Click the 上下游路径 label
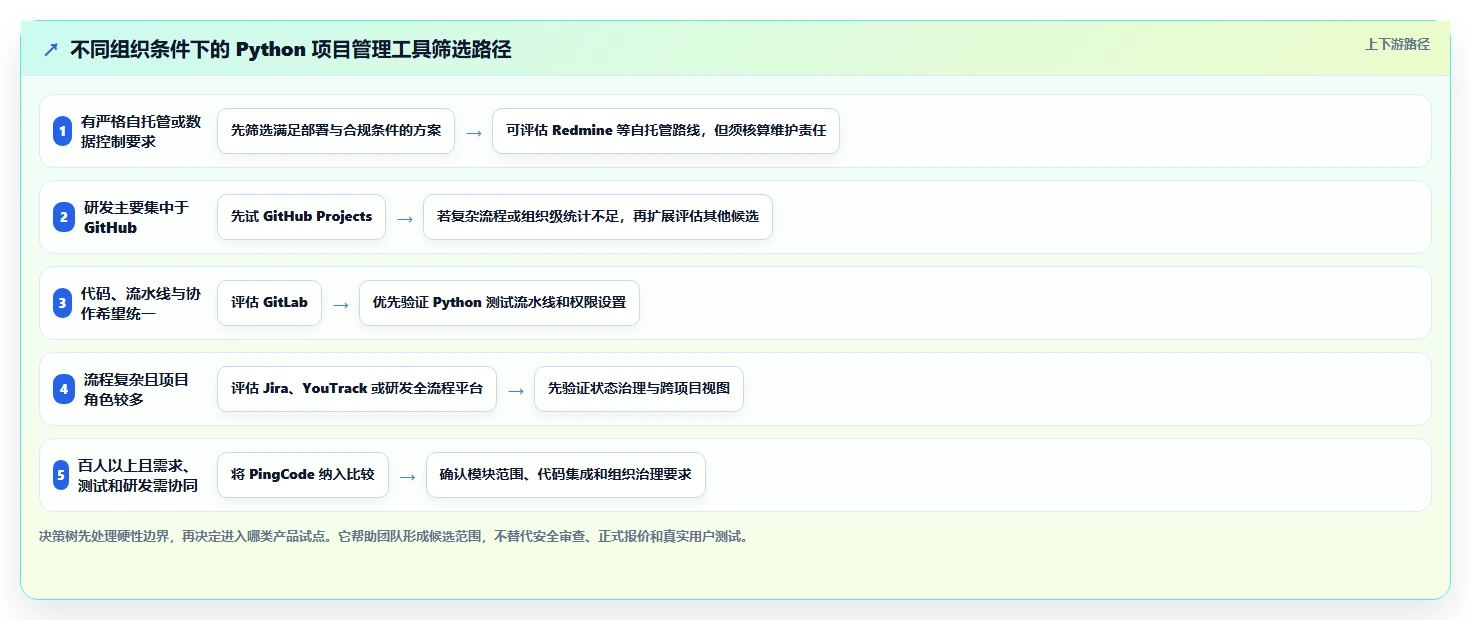Image resolution: width=1471 pixels, height=620 pixels. pyautogui.click(x=1397, y=44)
